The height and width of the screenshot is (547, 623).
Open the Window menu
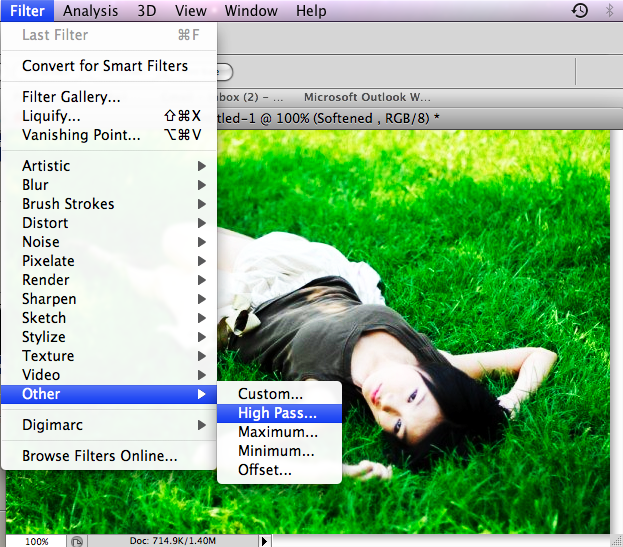click(x=251, y=11)
